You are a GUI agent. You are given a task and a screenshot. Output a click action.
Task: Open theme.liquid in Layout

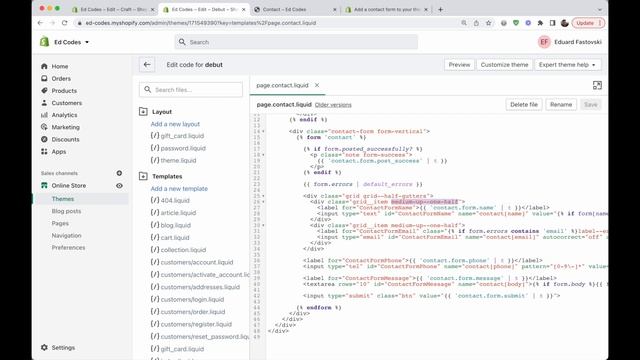(x=173, y=160)
